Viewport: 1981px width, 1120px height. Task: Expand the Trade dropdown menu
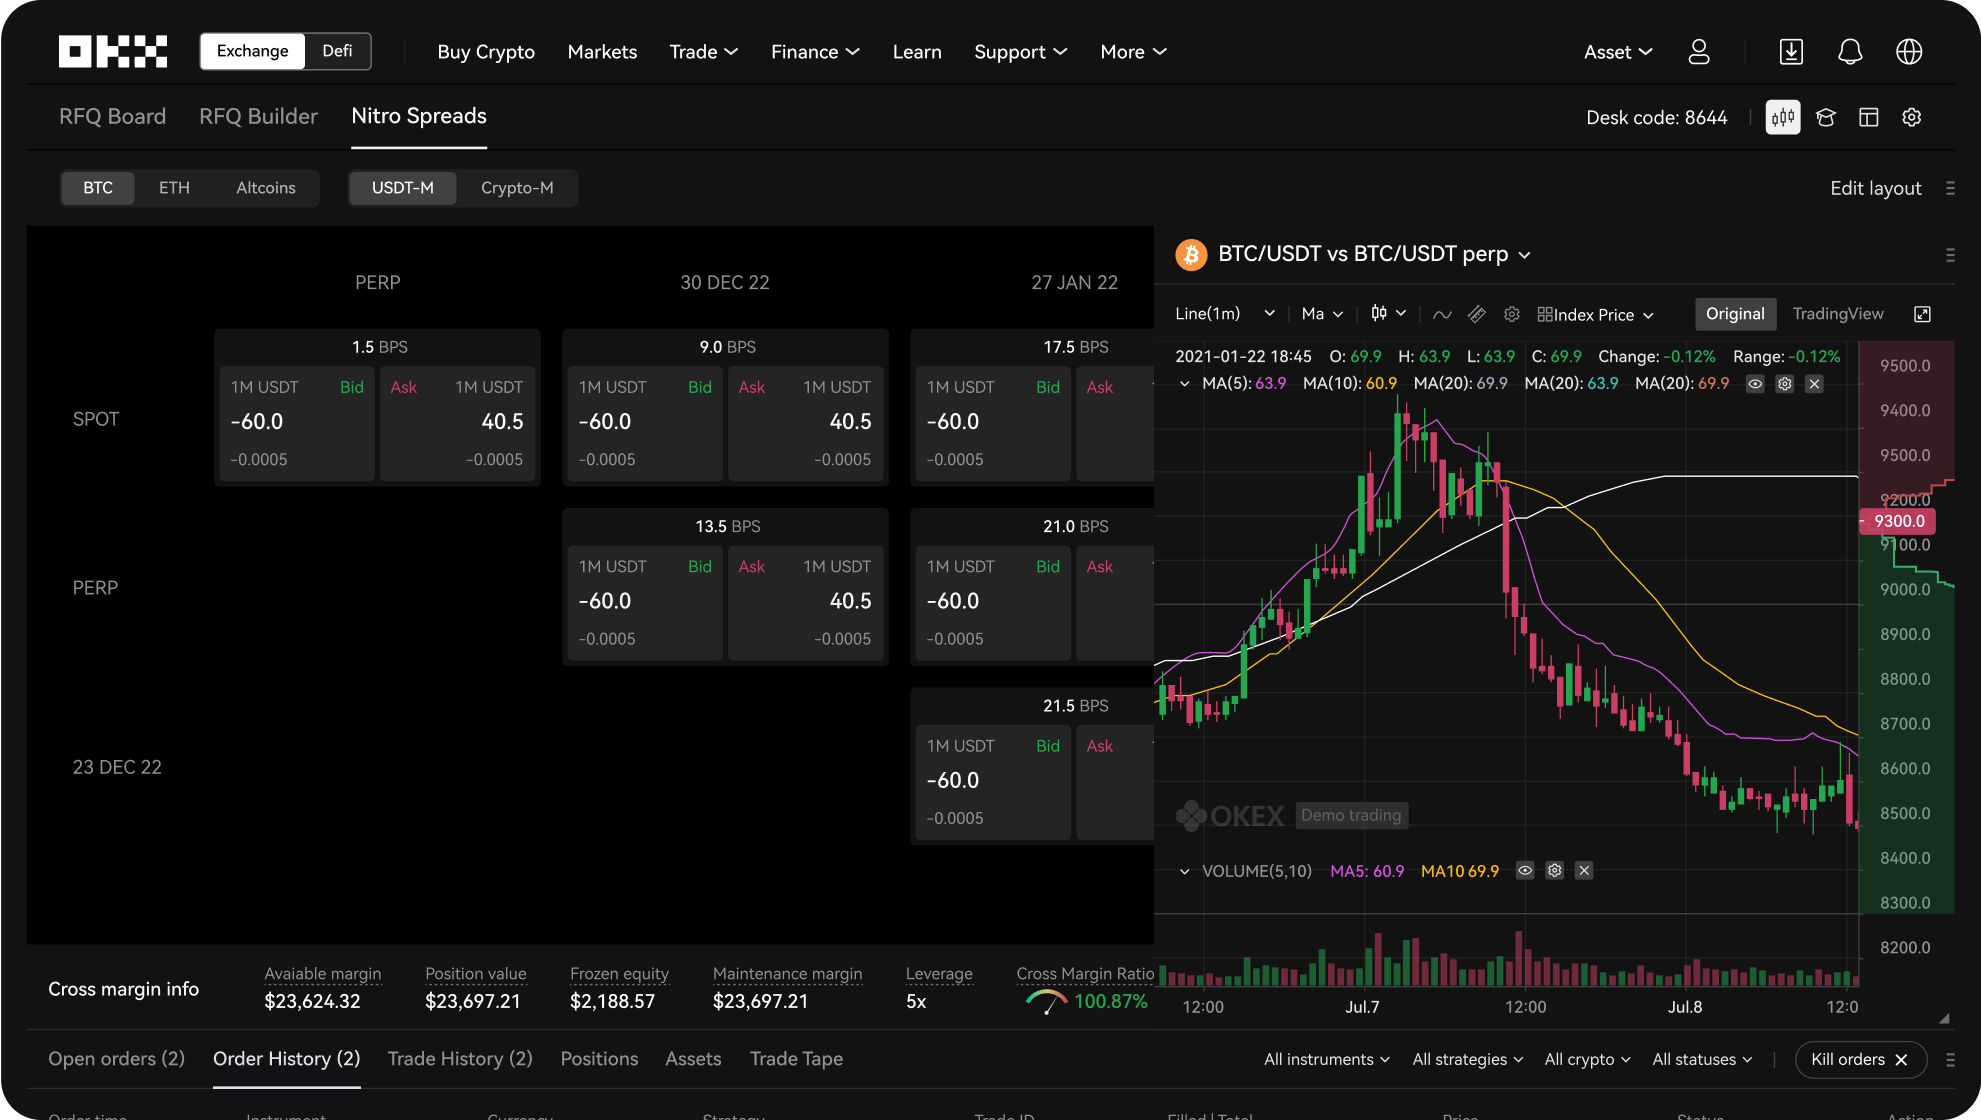701,52
